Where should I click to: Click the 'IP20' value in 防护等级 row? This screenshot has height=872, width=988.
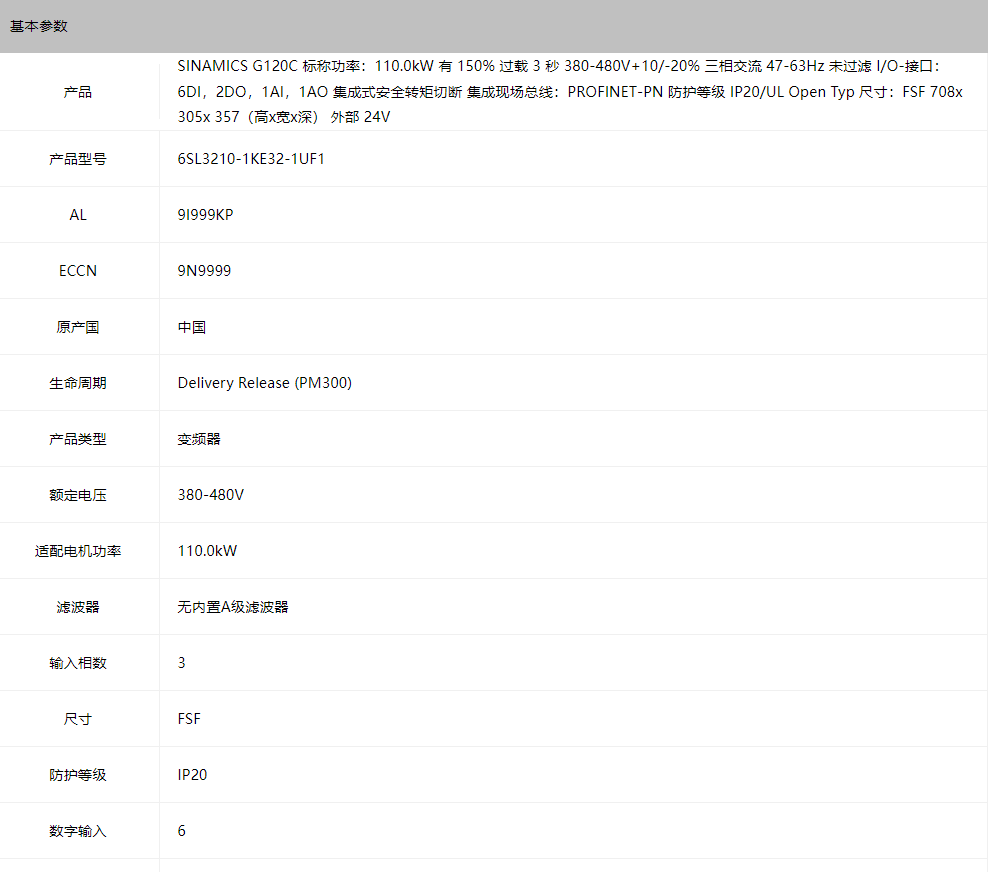coord(192,775)
